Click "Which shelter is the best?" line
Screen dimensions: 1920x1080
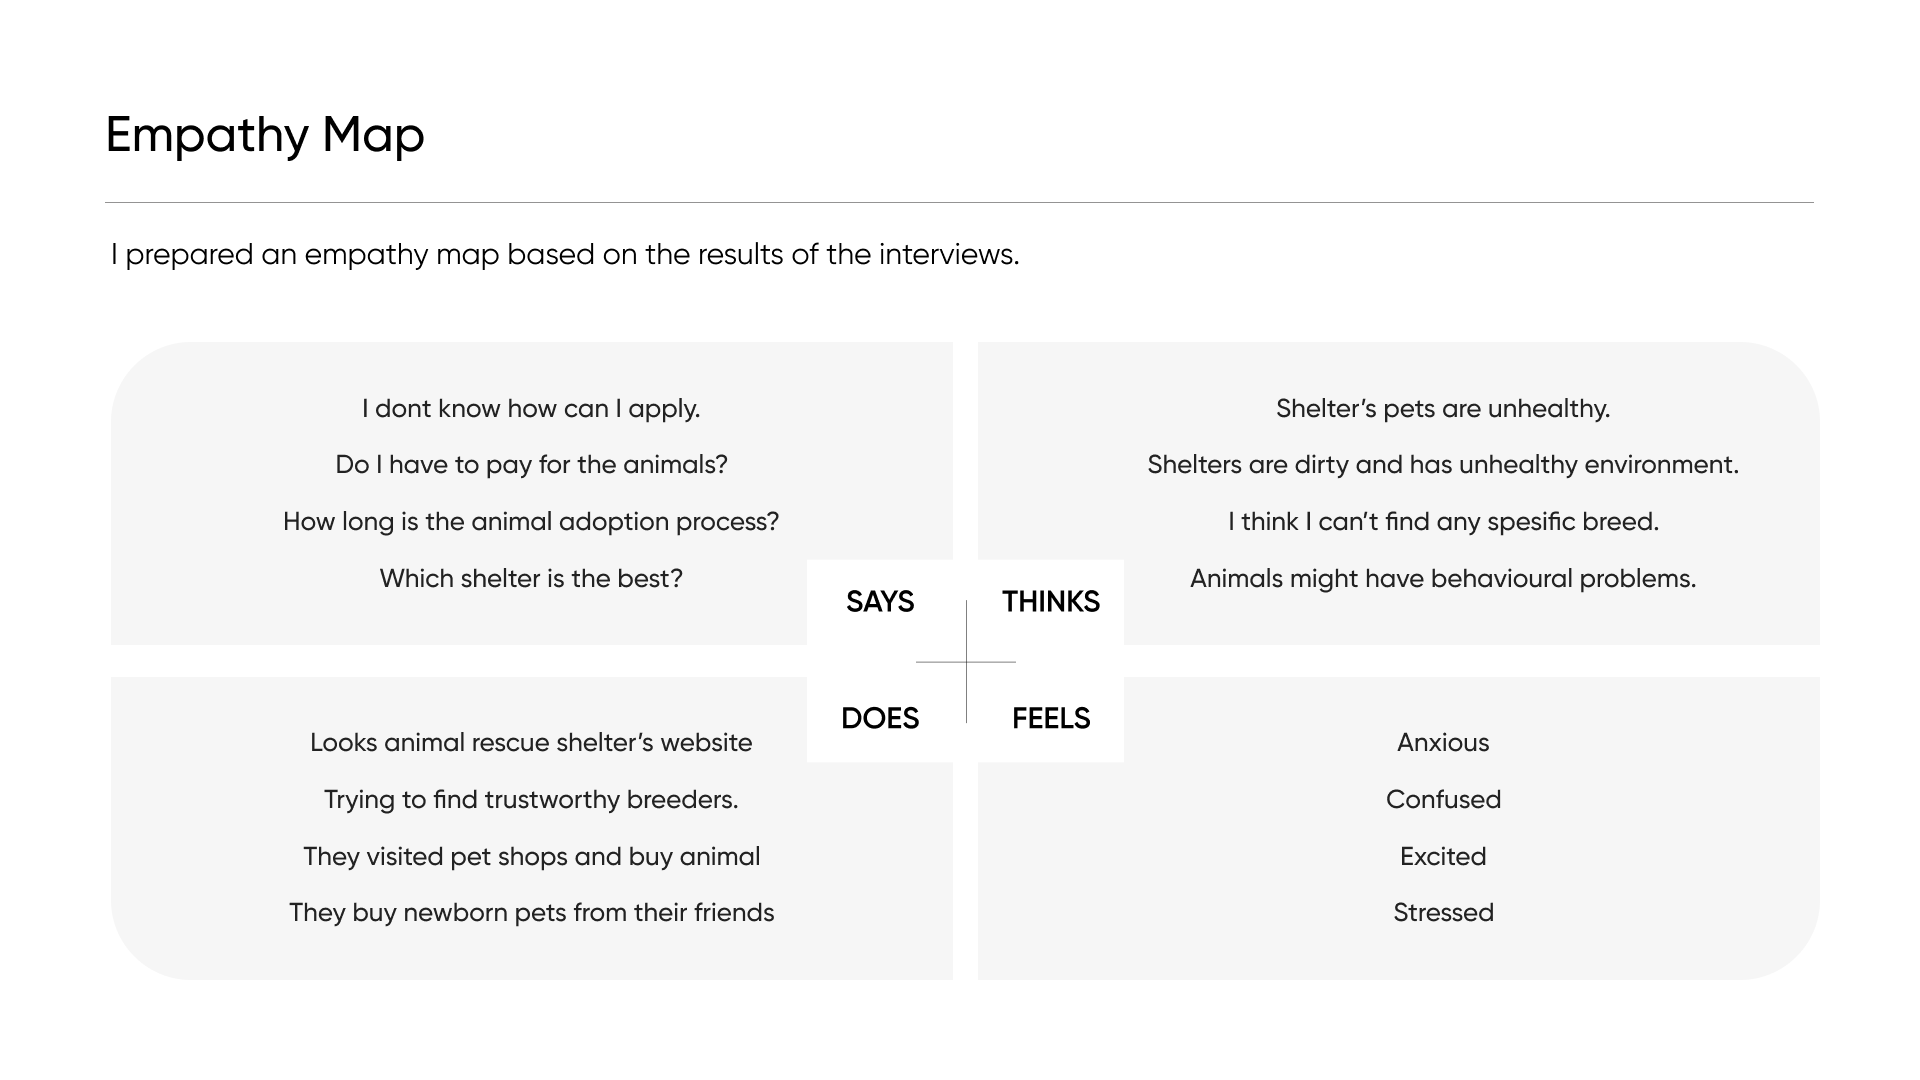click(x=531, y=579)
